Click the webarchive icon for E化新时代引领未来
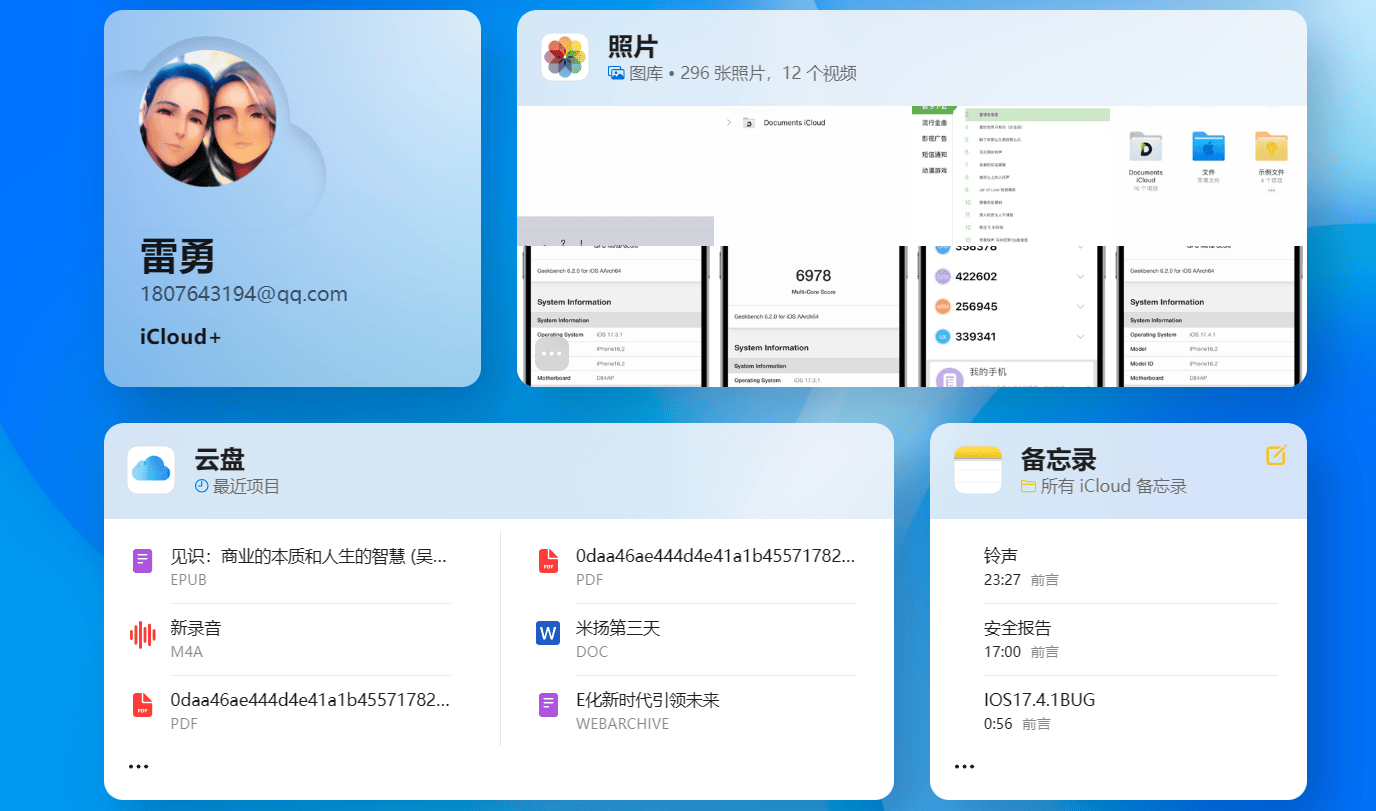 pyautogui.click(x=548, y=705)
